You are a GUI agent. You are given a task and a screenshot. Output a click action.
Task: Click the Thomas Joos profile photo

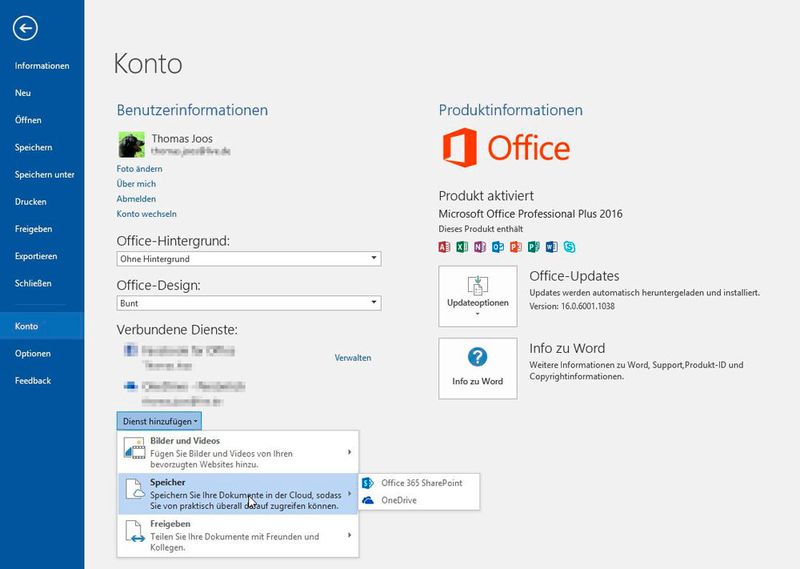pos(132,144)
